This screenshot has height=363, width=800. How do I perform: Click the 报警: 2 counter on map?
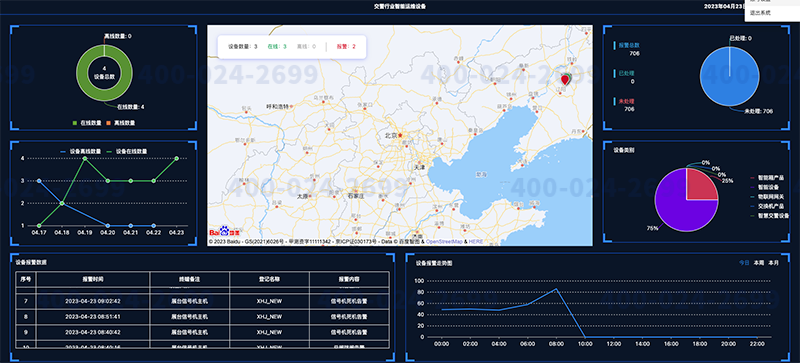[346, 46]
